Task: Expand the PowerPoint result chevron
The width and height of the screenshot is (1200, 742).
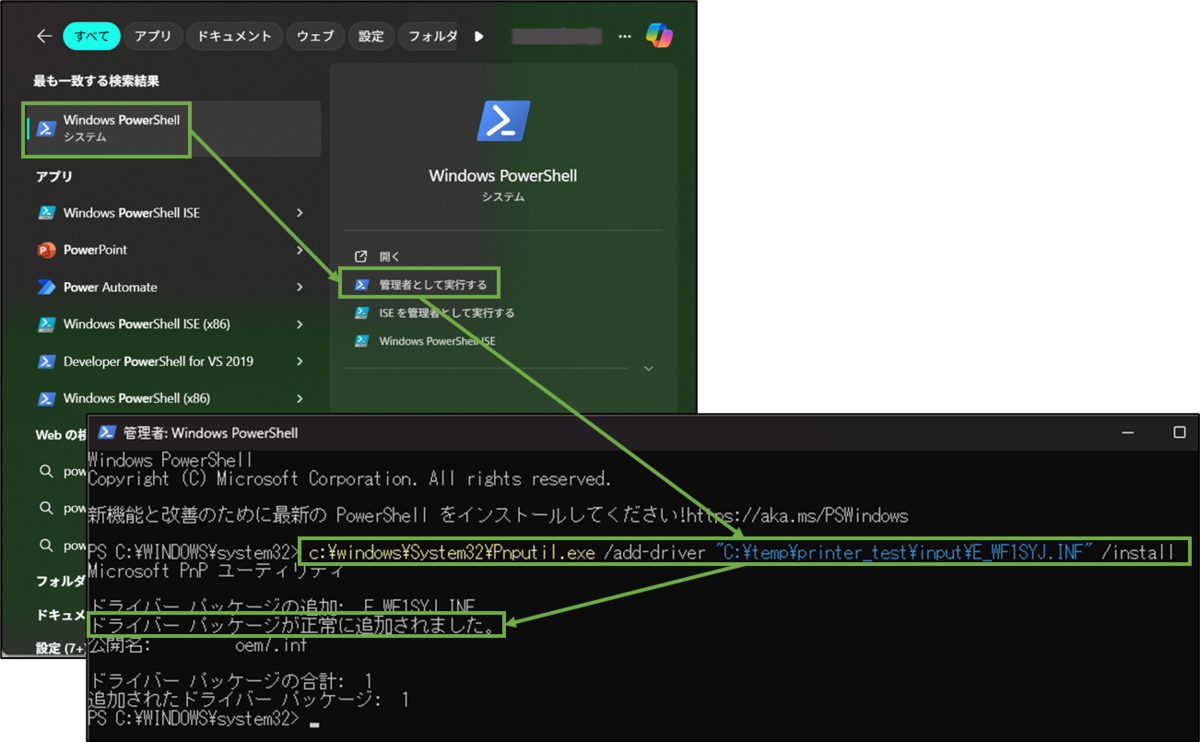Action: click(x=300, y=250)
